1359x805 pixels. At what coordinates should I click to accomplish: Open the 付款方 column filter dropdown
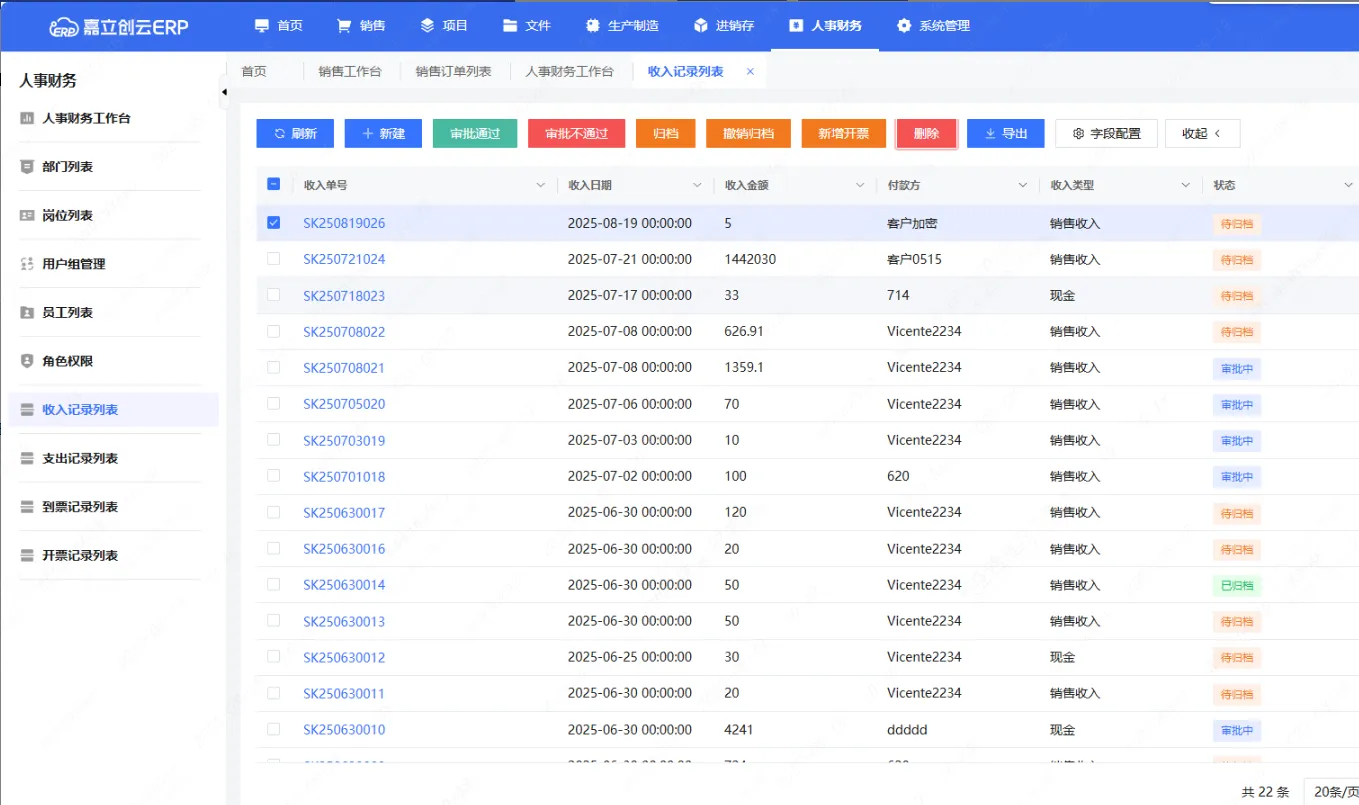pos(1022,186)
